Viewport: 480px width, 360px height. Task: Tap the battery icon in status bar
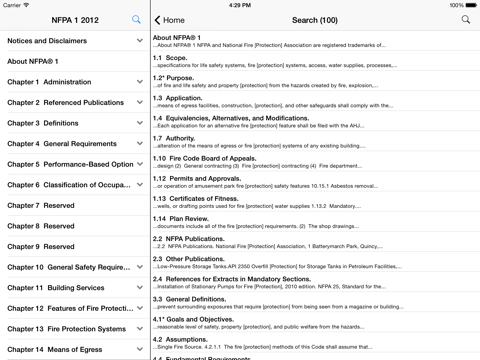click(471, 5)
